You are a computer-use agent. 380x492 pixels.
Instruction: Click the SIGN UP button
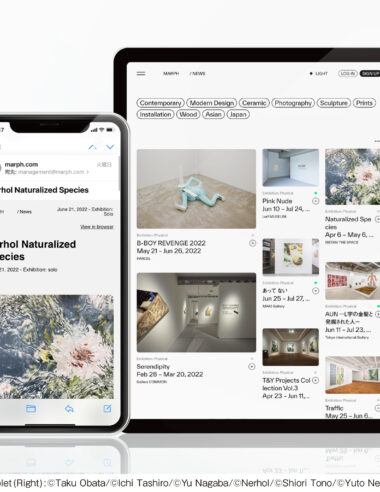(370, 74)
